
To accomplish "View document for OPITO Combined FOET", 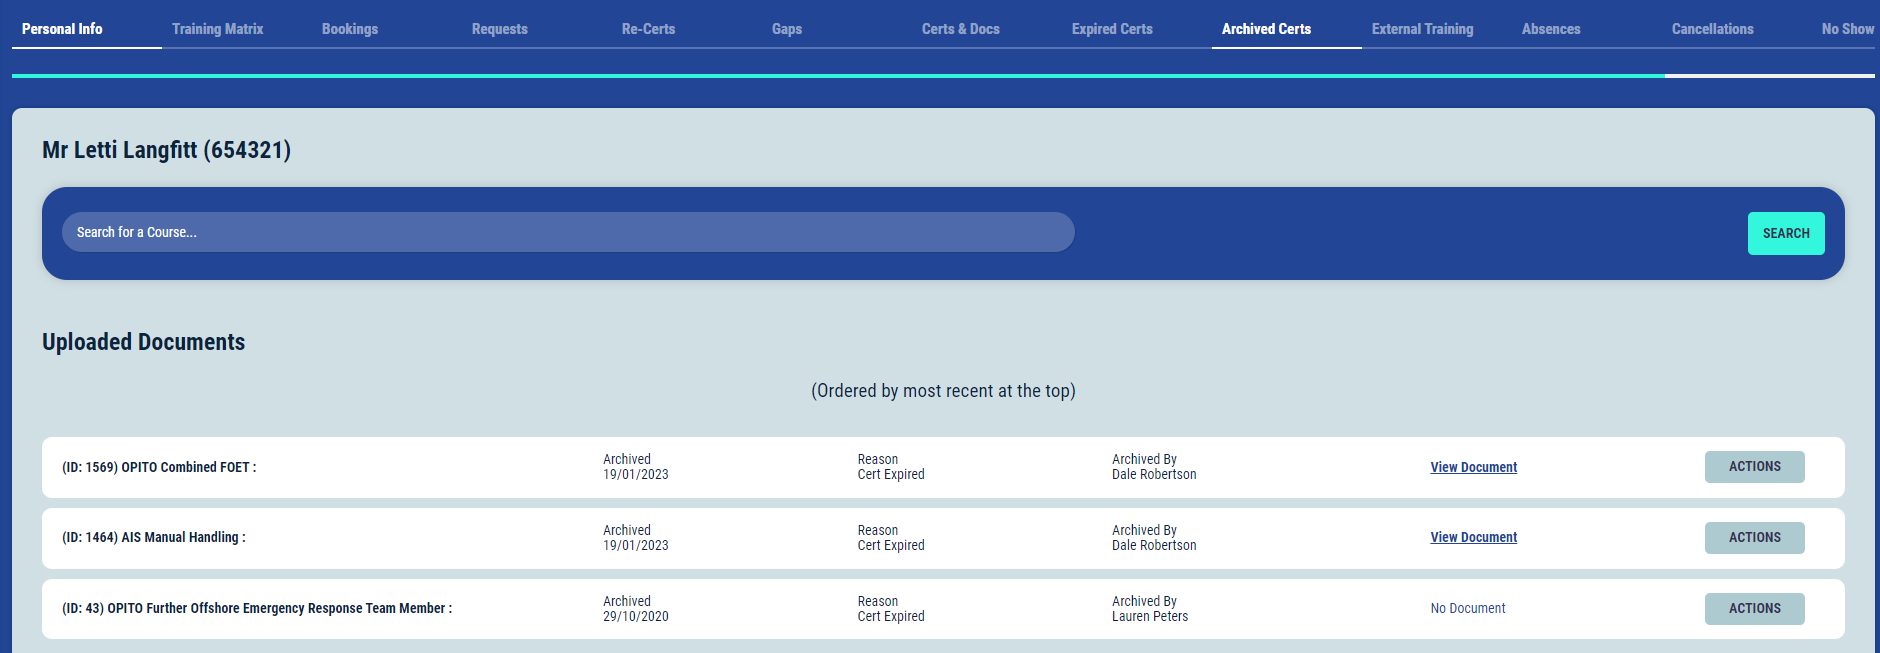I will click(x=1473, y=467).
